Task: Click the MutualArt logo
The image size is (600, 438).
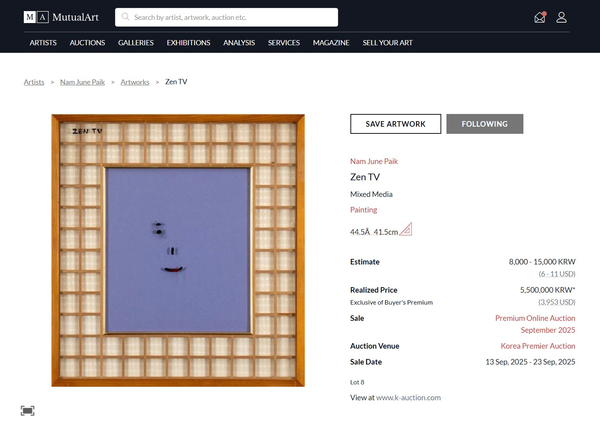Action: point(63,17)
